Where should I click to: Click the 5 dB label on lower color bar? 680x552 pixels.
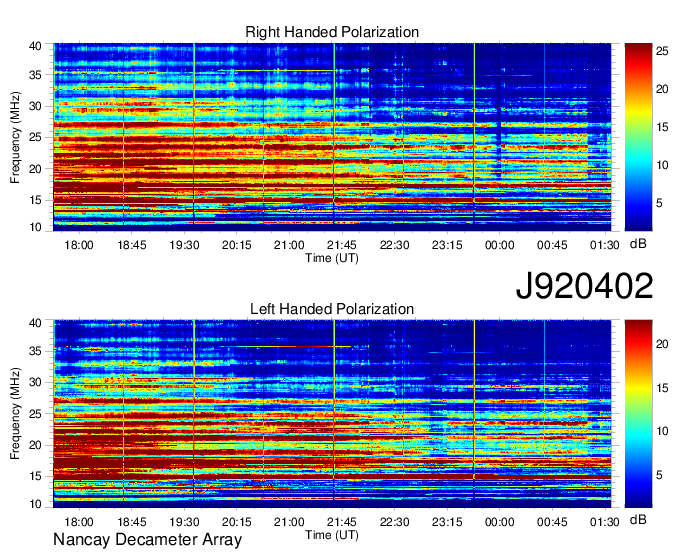pyautogui.click(x=659, y=475)
